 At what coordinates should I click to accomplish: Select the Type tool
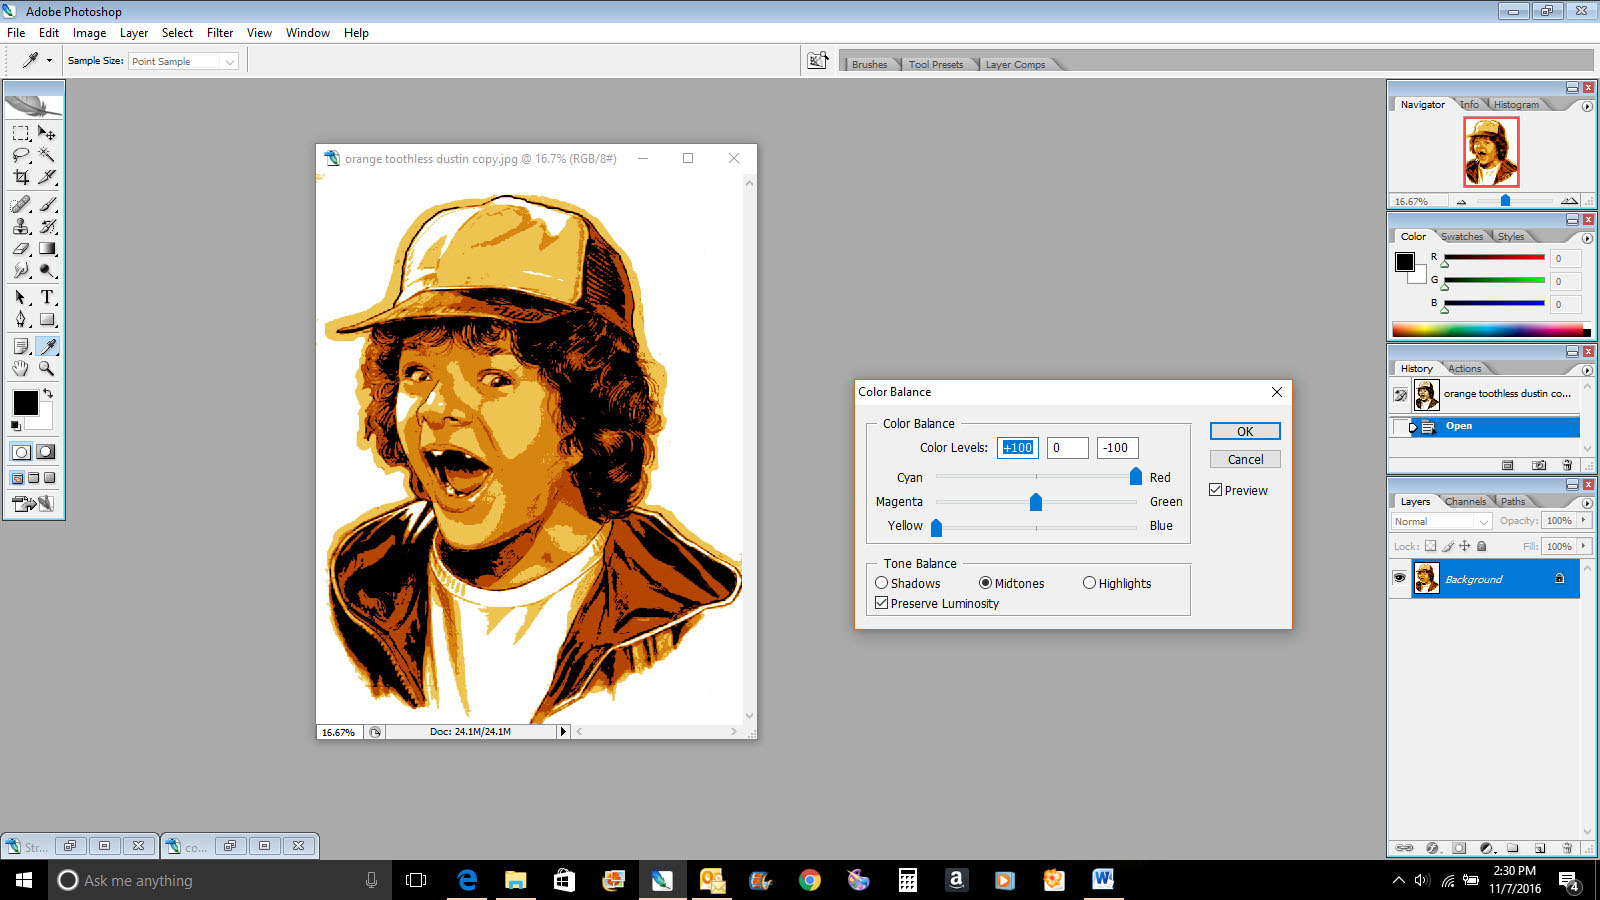pos(47,297)
